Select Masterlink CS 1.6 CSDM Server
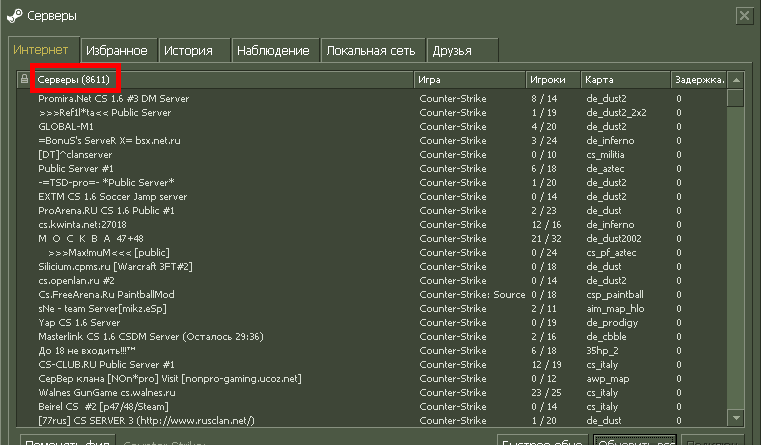Image resolution: width=761 pixels, height=445 pixels. click(x=372, y=337)
